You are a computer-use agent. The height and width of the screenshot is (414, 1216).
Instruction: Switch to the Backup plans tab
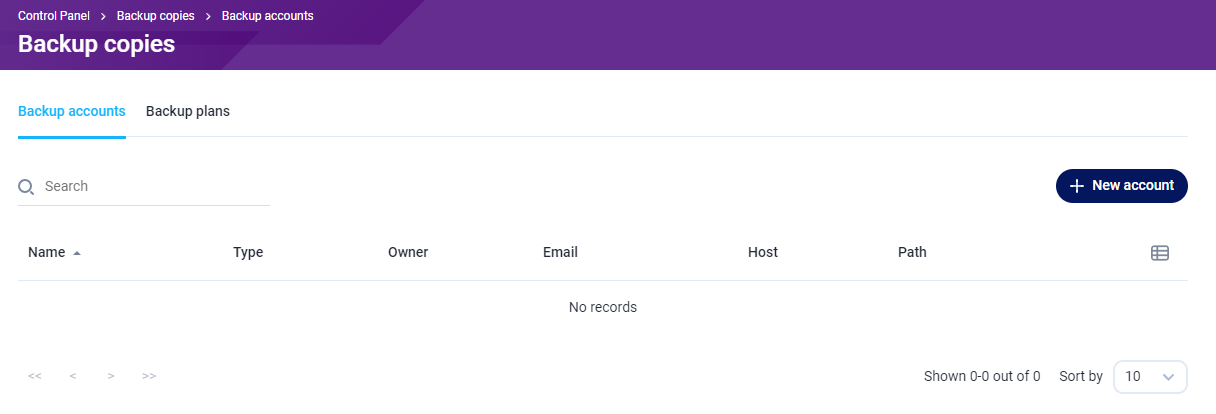coord(188,111)
